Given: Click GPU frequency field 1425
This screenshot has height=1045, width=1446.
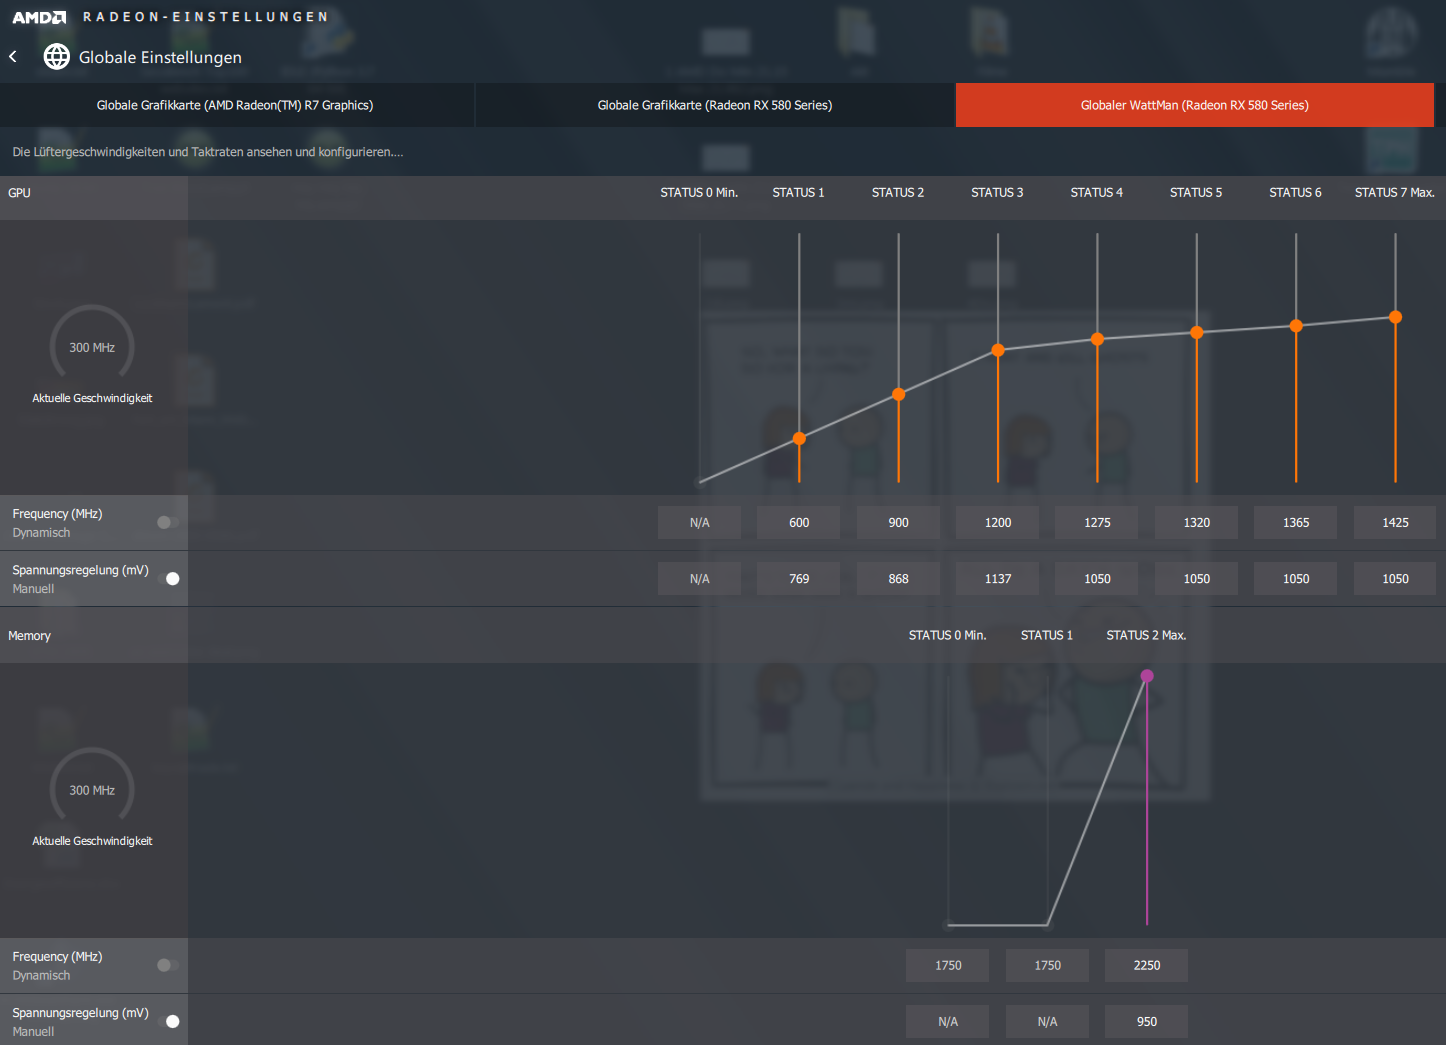Looking at the screenshot, I should pos(1395,522).
